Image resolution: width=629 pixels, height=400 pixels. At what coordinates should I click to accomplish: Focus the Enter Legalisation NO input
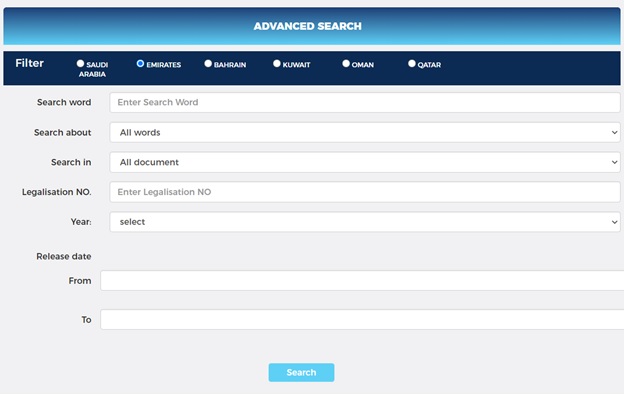(365, 192)
